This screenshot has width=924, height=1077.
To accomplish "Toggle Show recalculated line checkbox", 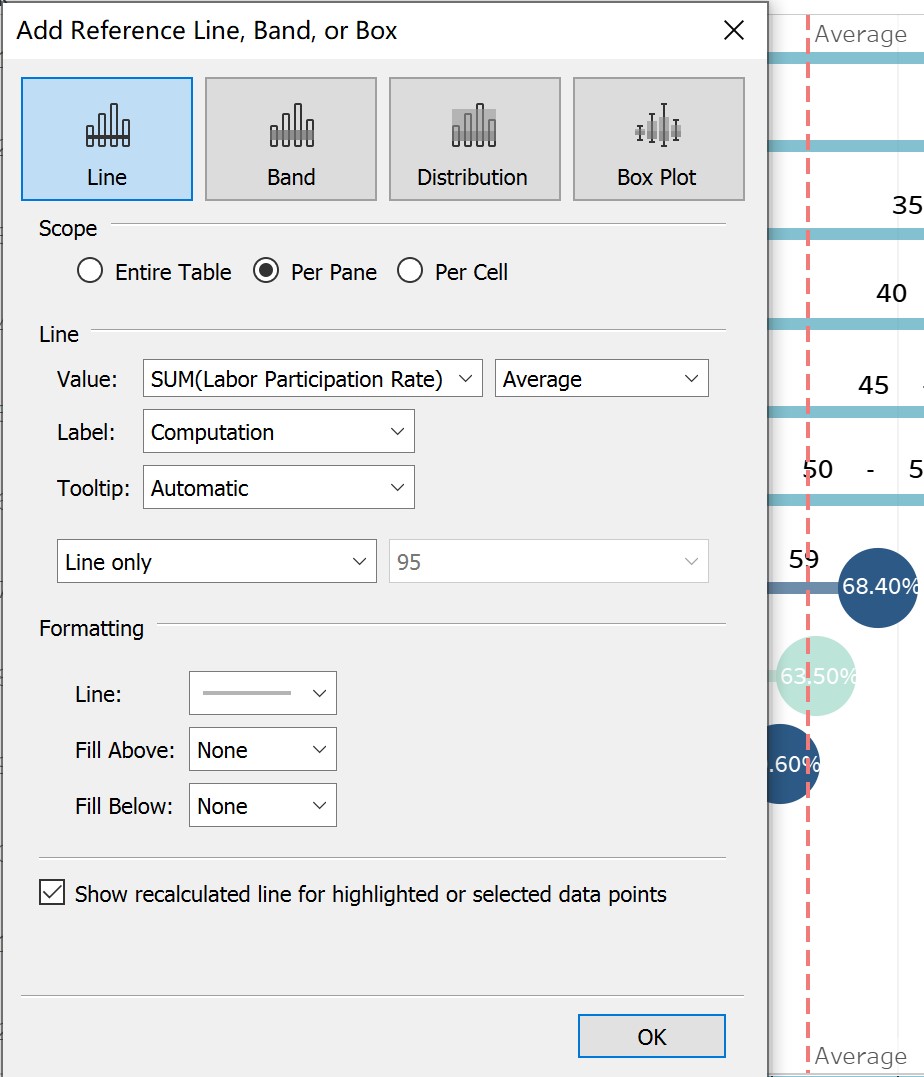I will pyautogui.click(x=52, y=893).
